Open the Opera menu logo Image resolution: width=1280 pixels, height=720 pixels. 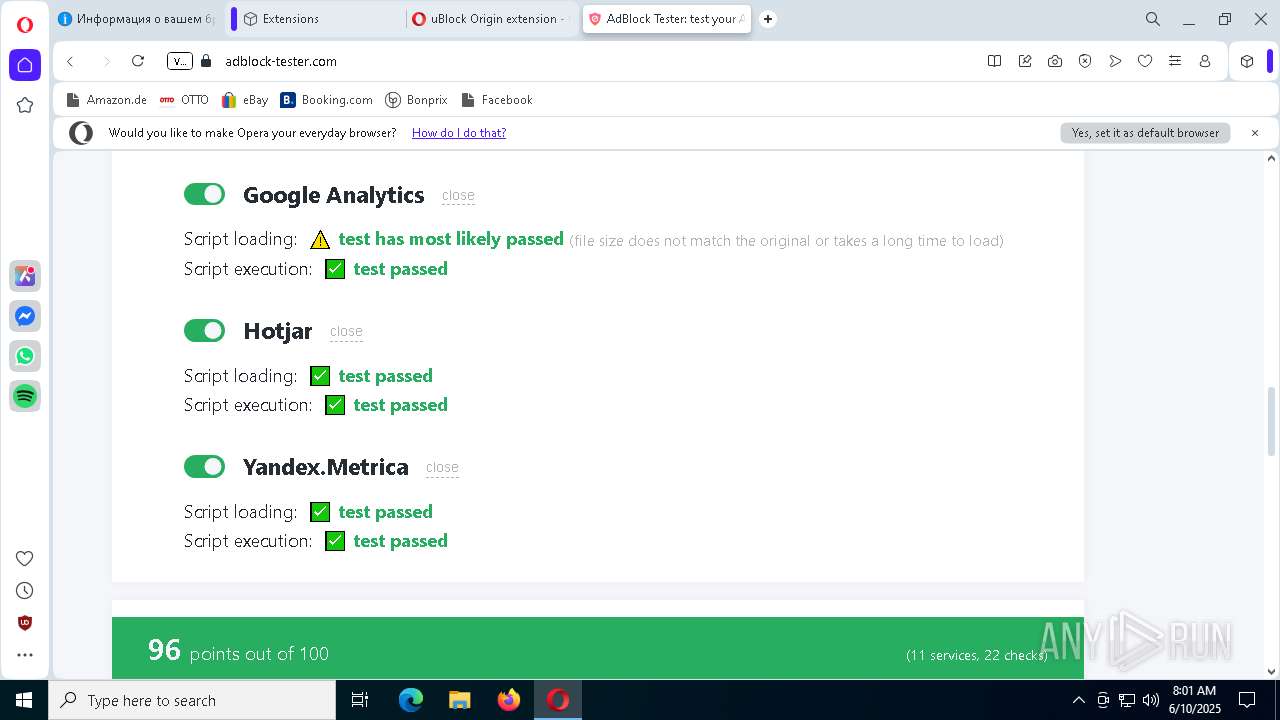point(25,24)
